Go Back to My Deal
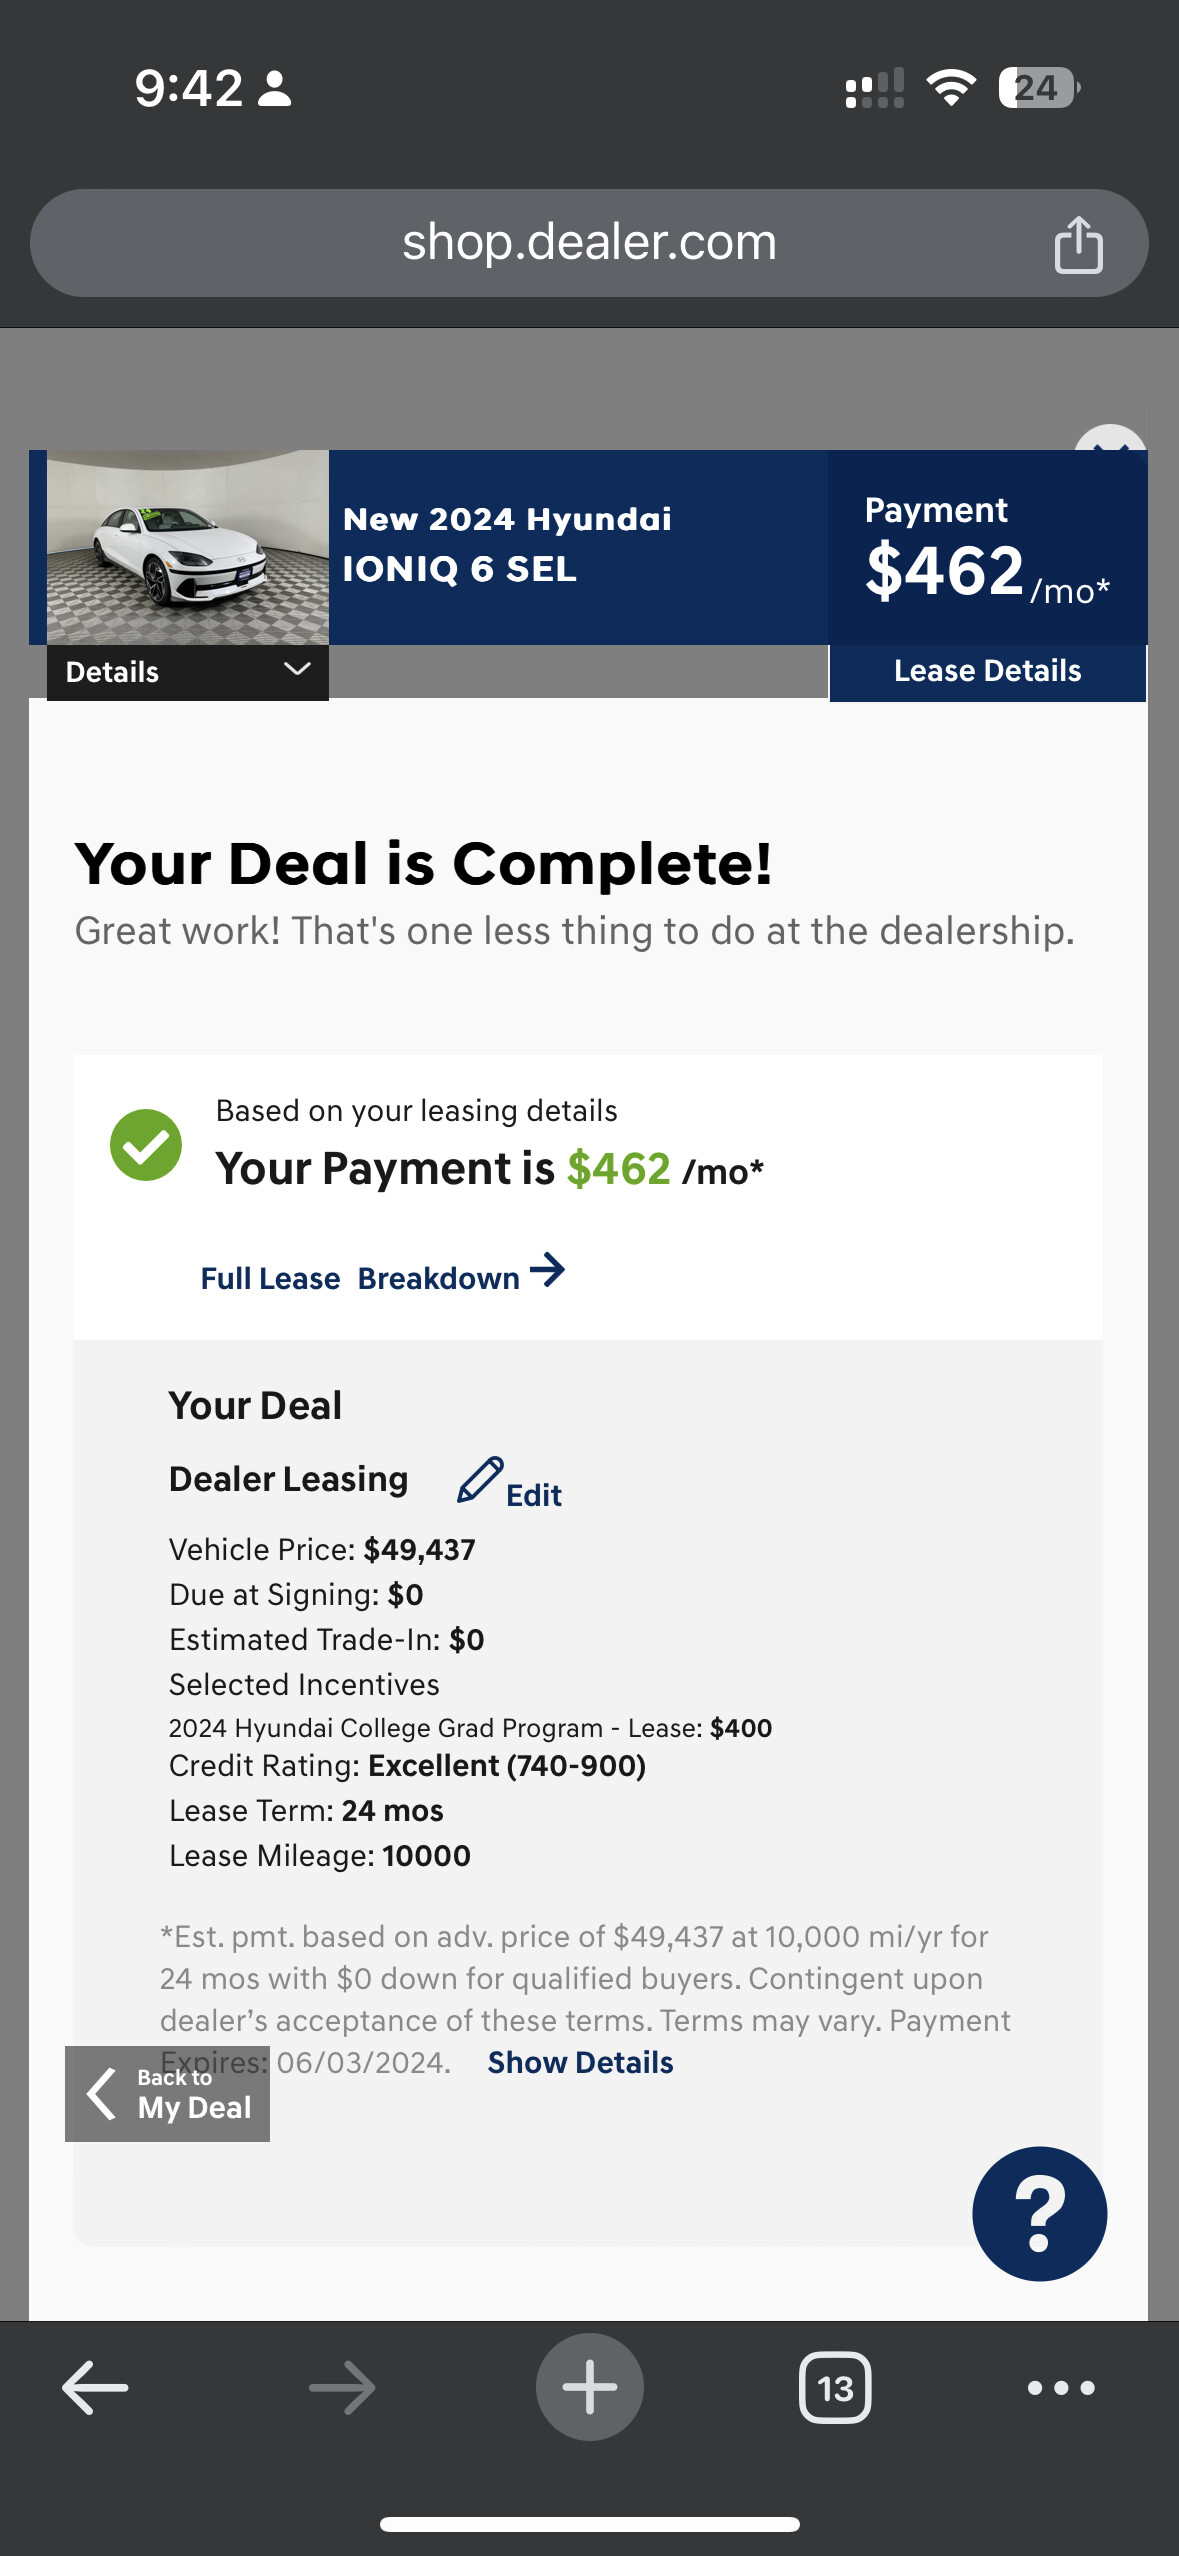Screen dimensions: 1179x2556 [x=167, y=2094]
